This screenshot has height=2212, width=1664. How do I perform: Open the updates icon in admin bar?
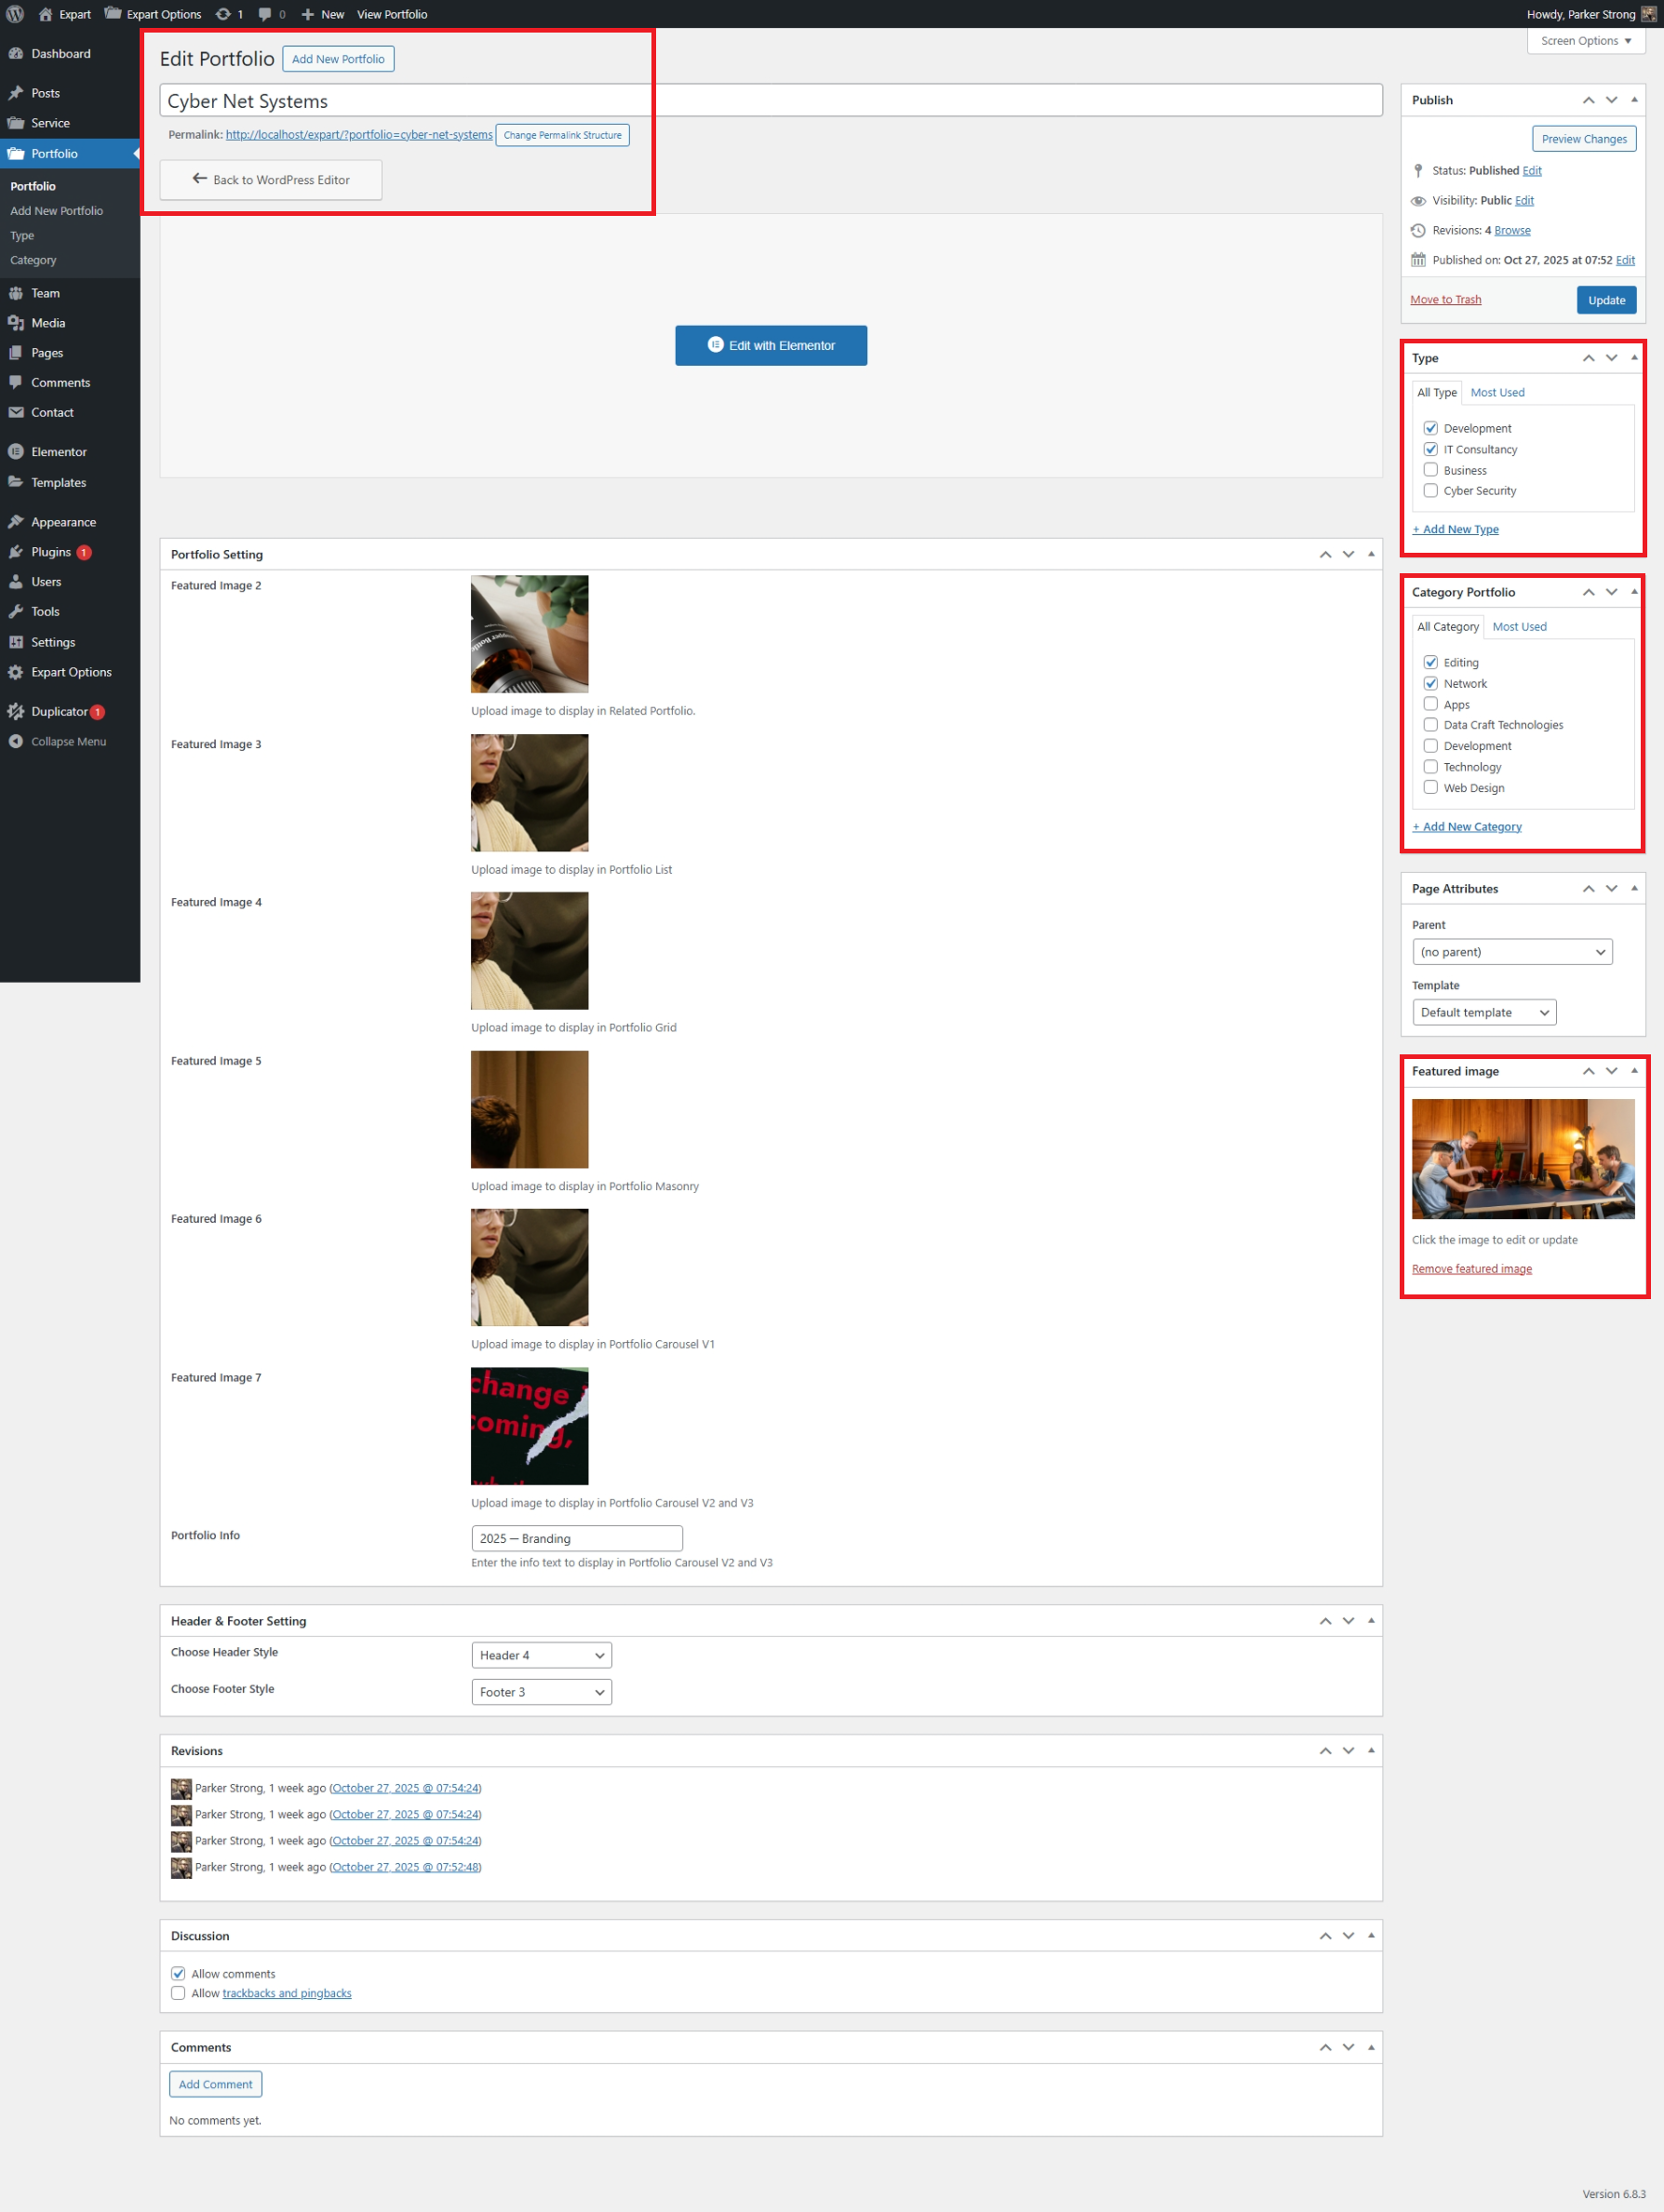click(x=223, y=14)
